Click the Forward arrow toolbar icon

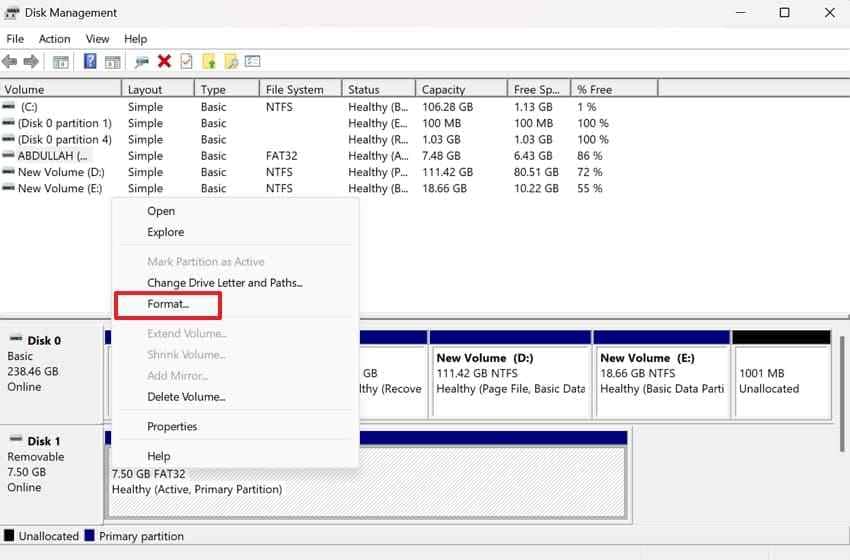coord(31,62)
